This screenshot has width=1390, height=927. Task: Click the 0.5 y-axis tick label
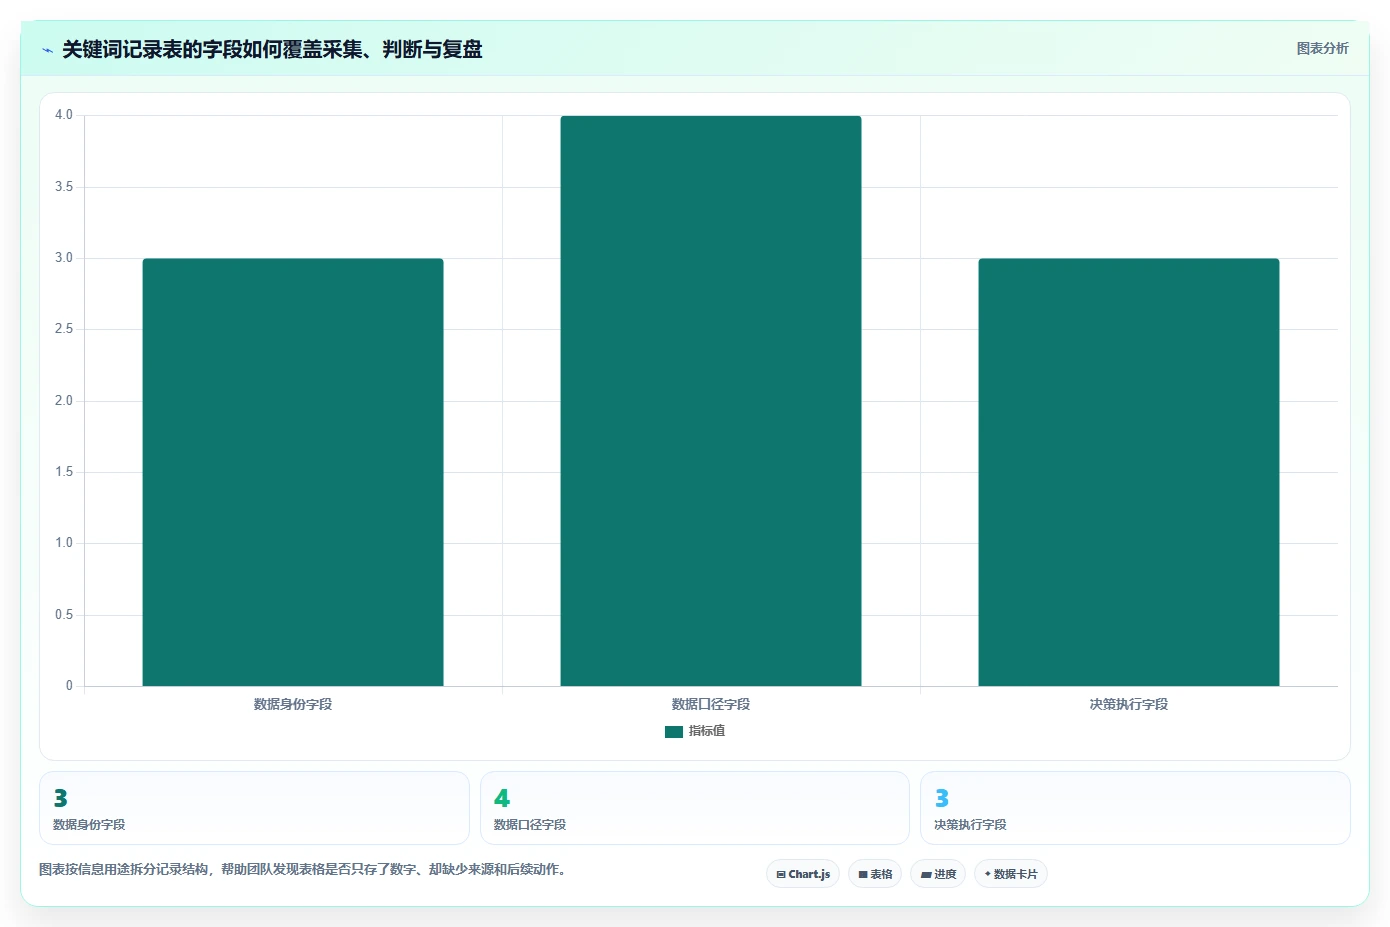pos(64,615)
